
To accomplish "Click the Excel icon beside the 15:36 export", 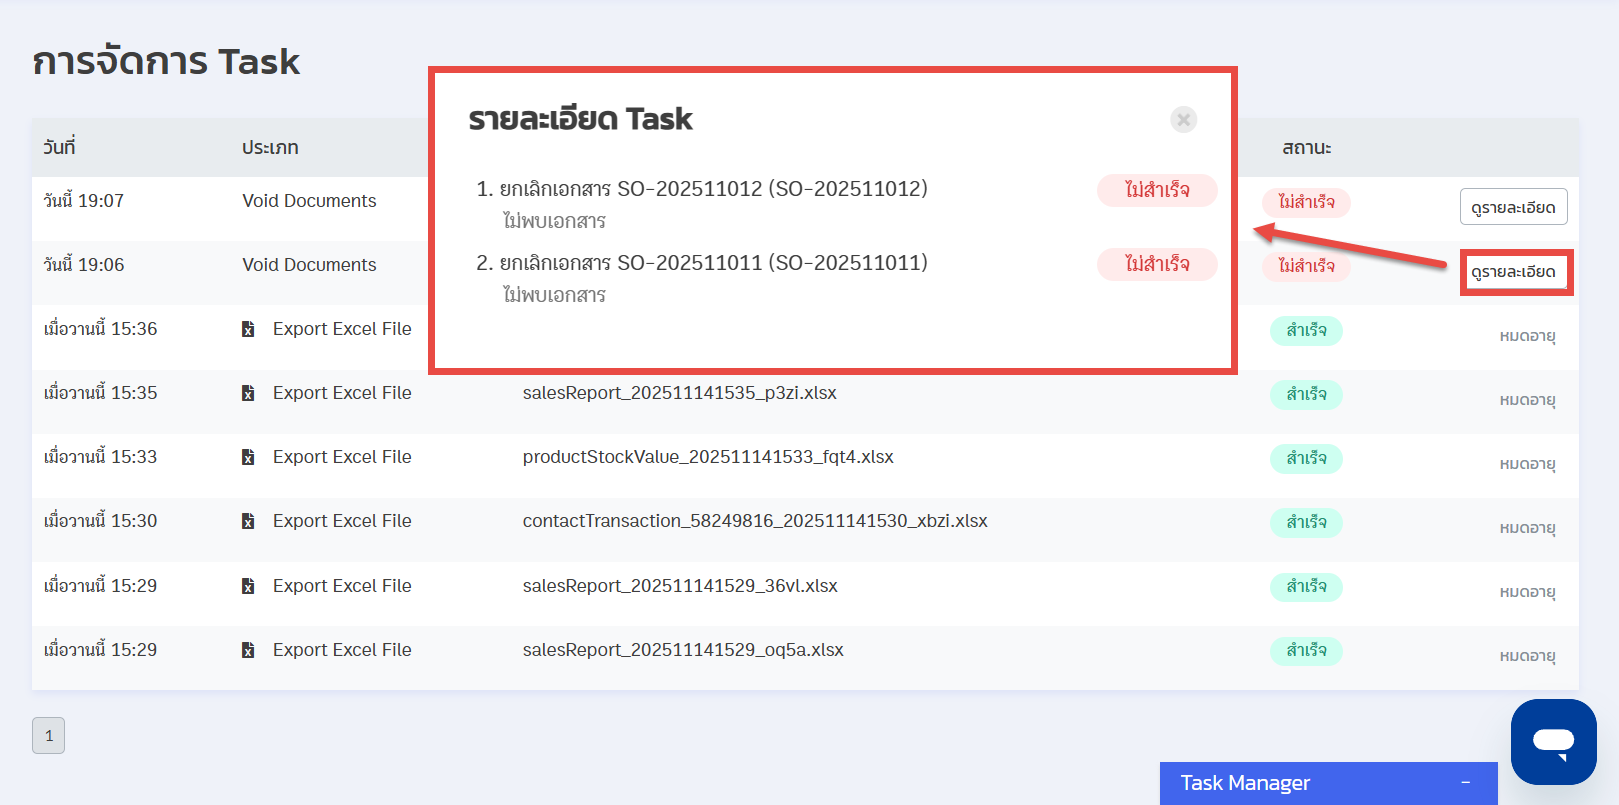I will [248, 329].
